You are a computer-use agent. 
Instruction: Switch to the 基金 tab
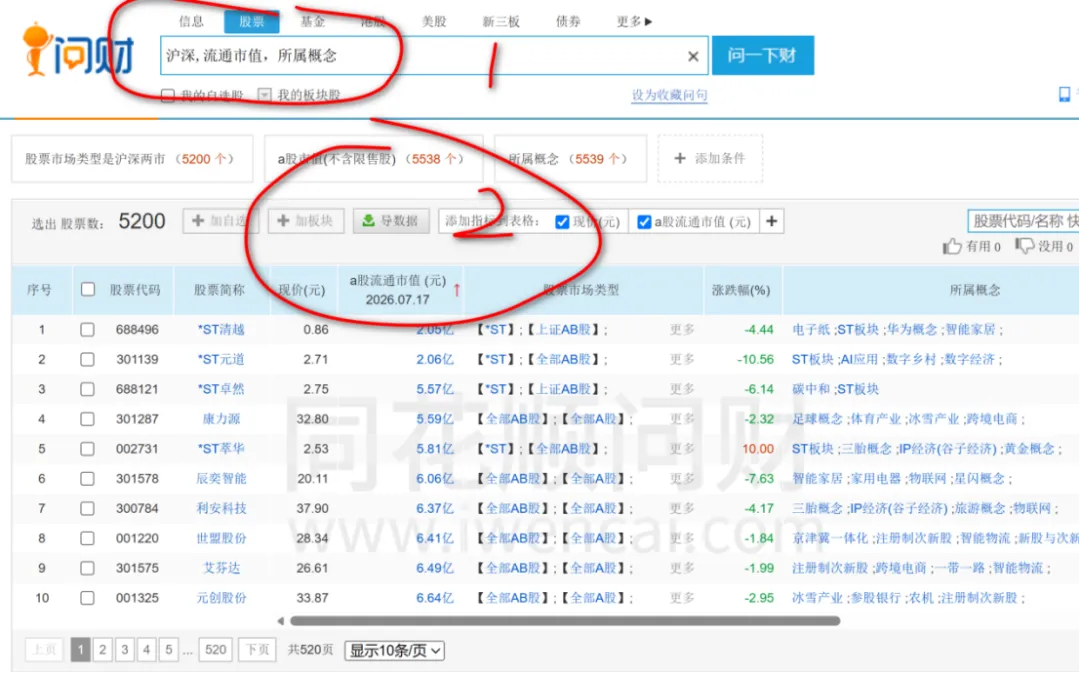coord(312,21)
